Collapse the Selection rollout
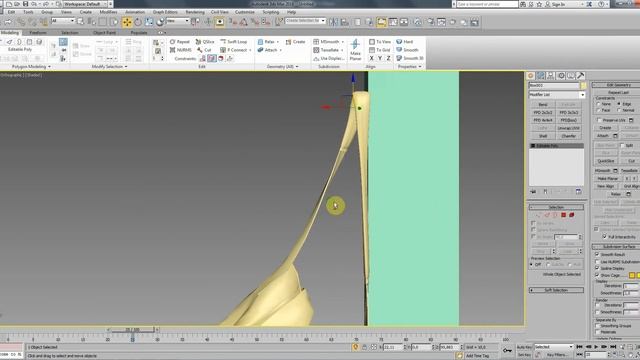 (x=556, y=207)
